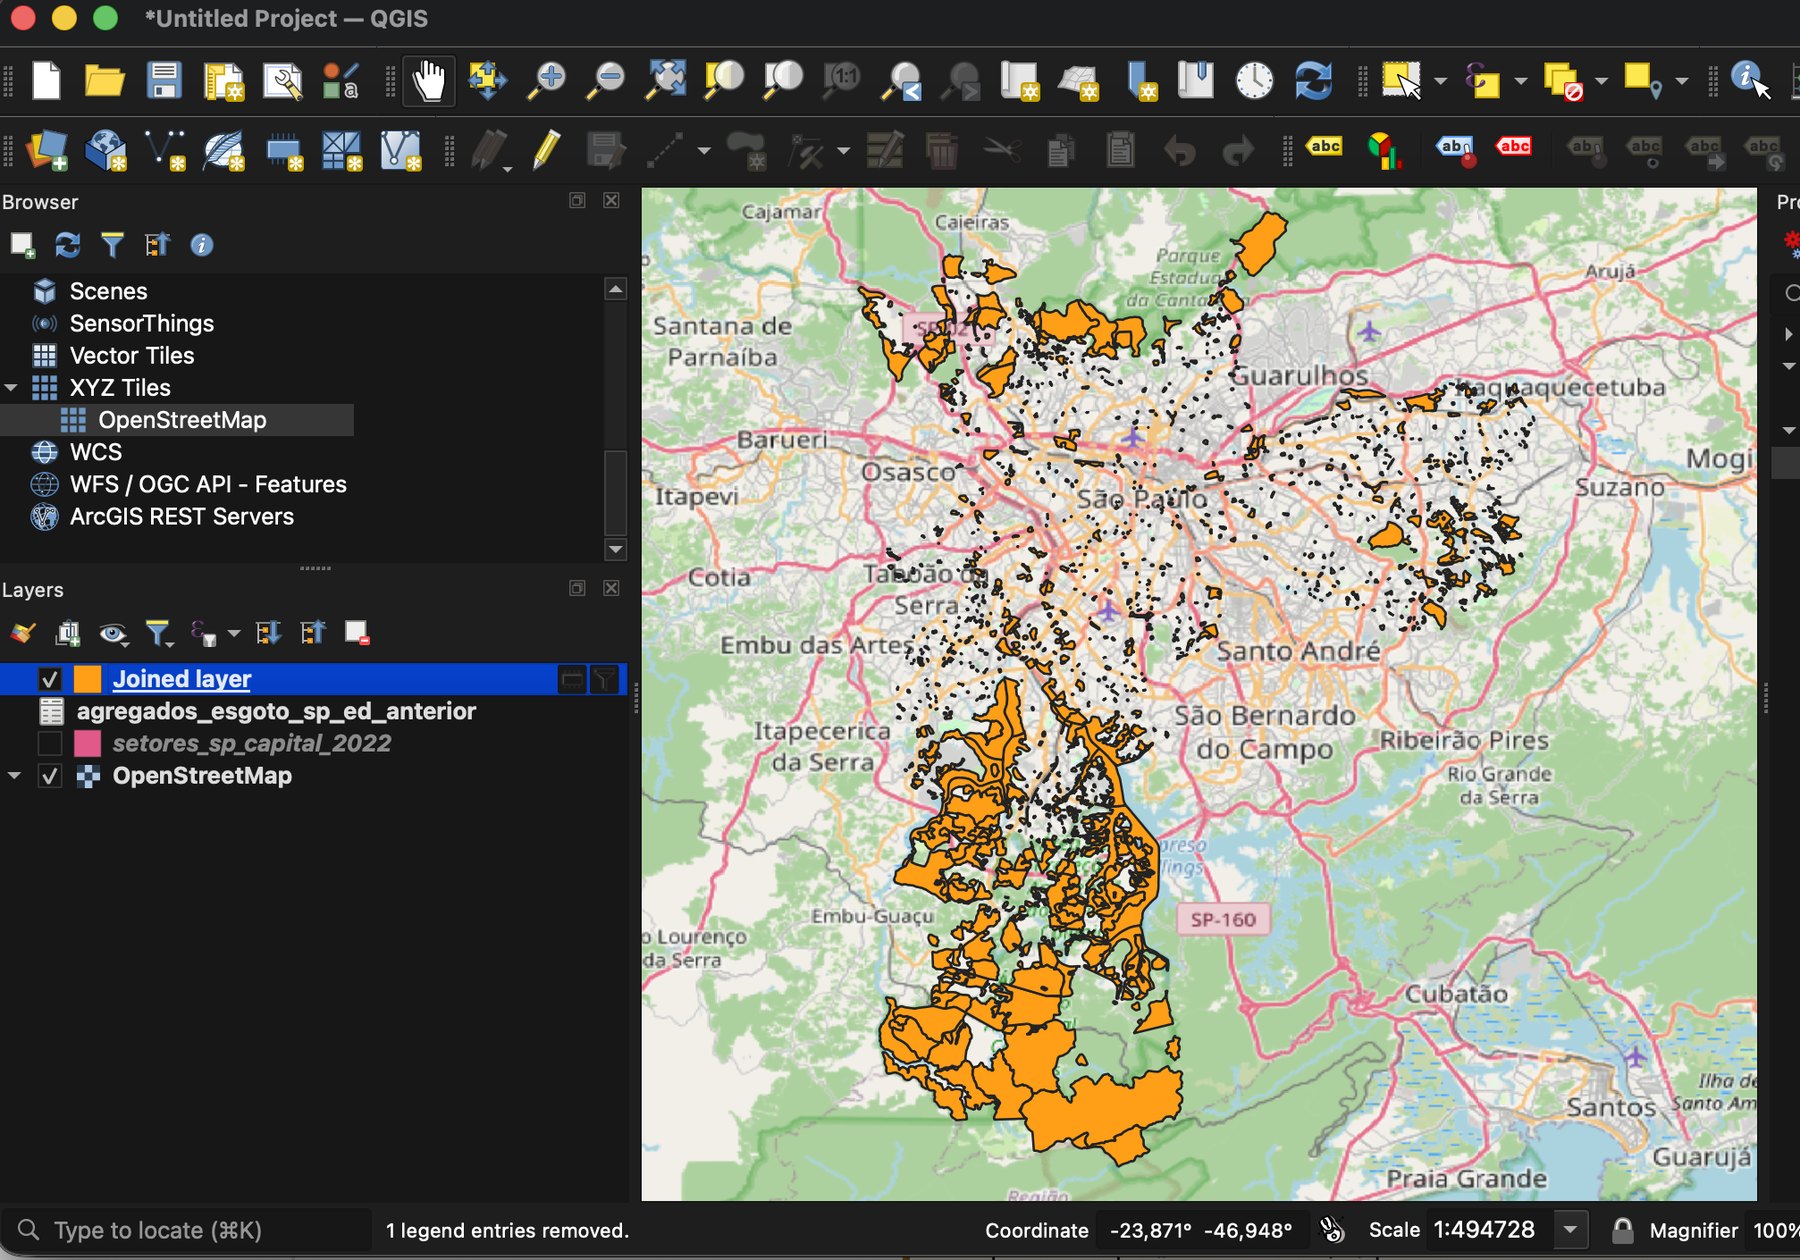Open the Scale preset dropdown
Screen dimensions: 1800x1260
[x=1570, y=1230]
